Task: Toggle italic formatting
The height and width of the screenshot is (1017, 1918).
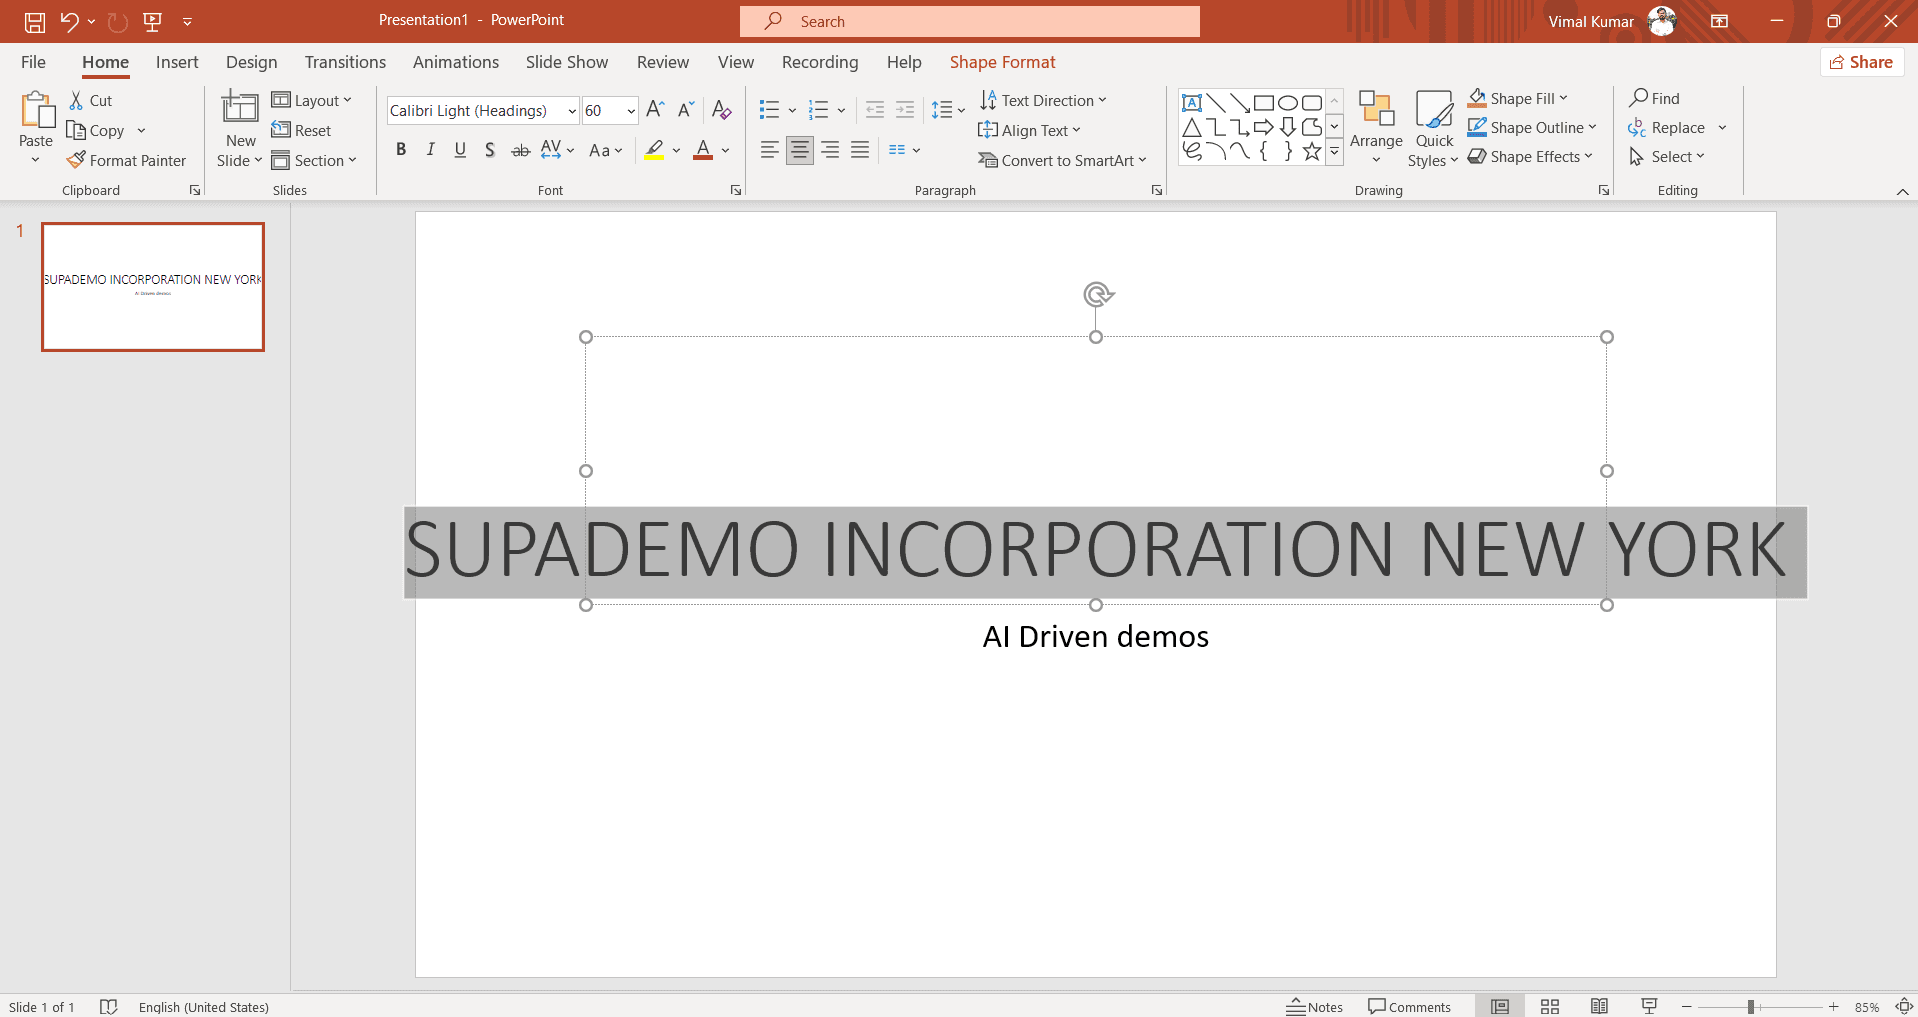Action: coord(430,149)
